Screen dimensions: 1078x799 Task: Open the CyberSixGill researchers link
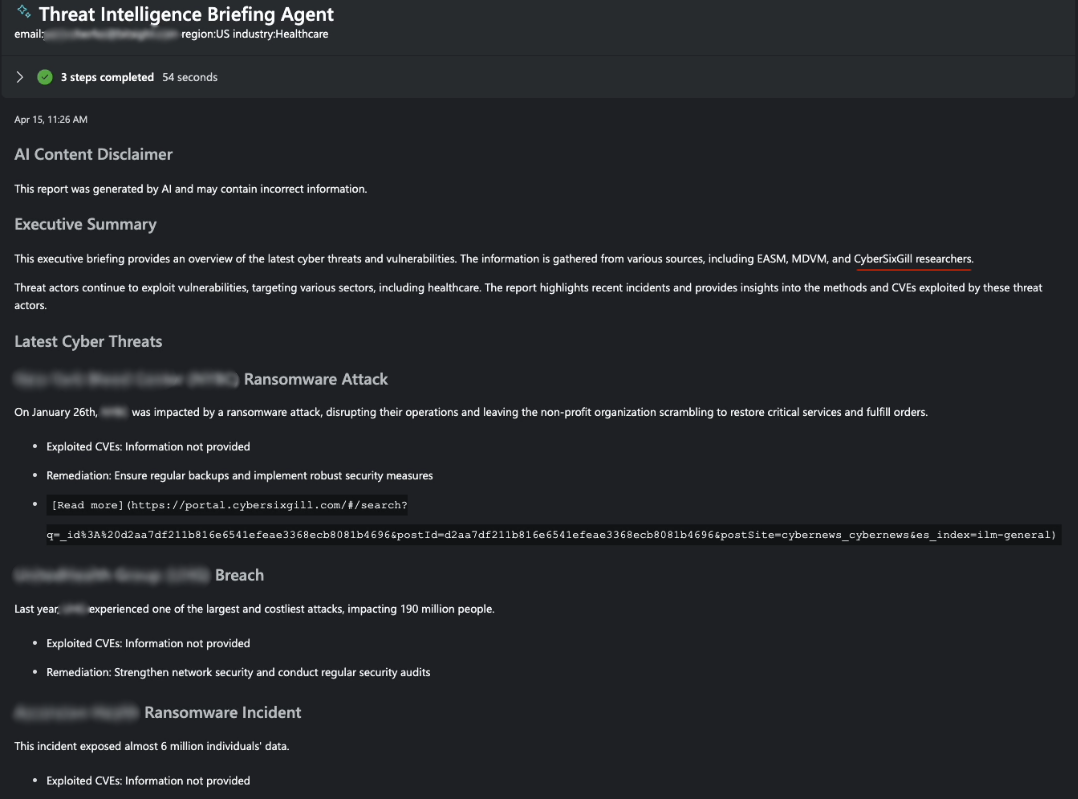point(911,258)
